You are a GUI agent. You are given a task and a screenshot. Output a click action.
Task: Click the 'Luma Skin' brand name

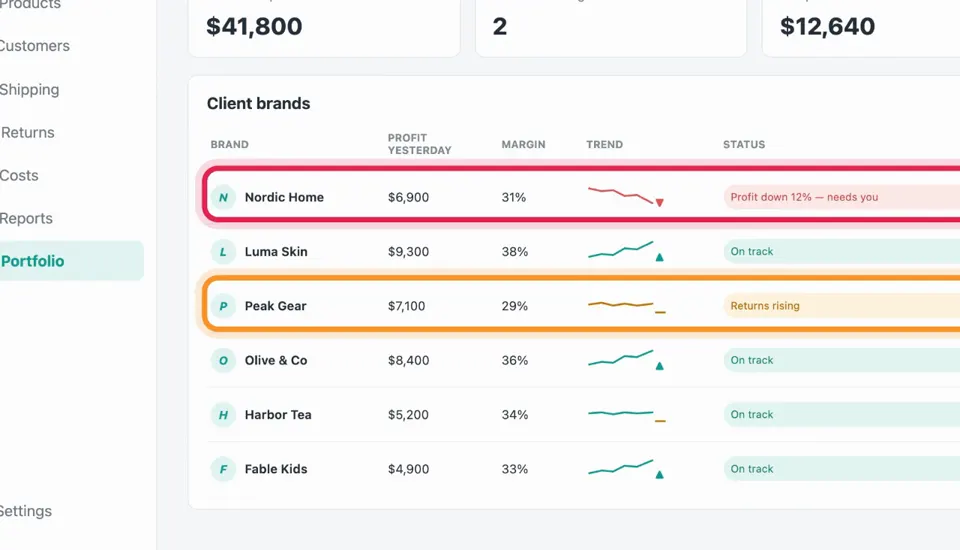276,252
